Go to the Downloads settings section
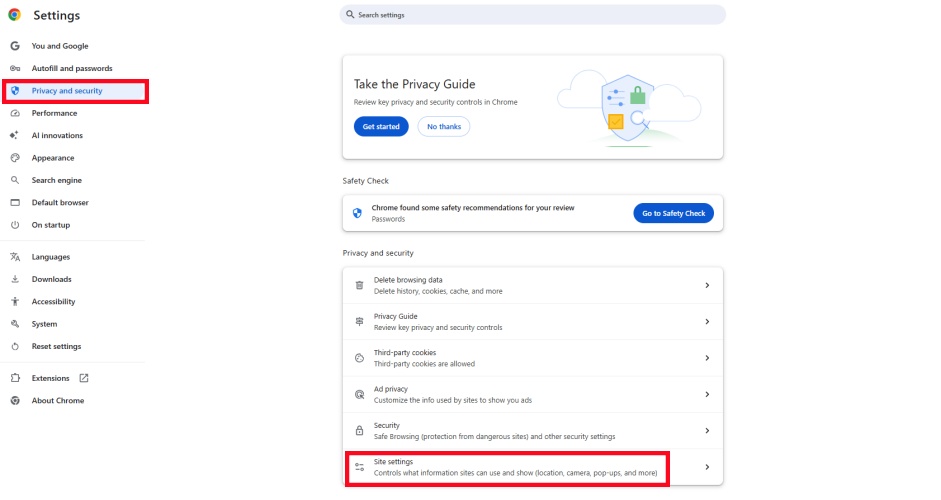 pos(52,279)
